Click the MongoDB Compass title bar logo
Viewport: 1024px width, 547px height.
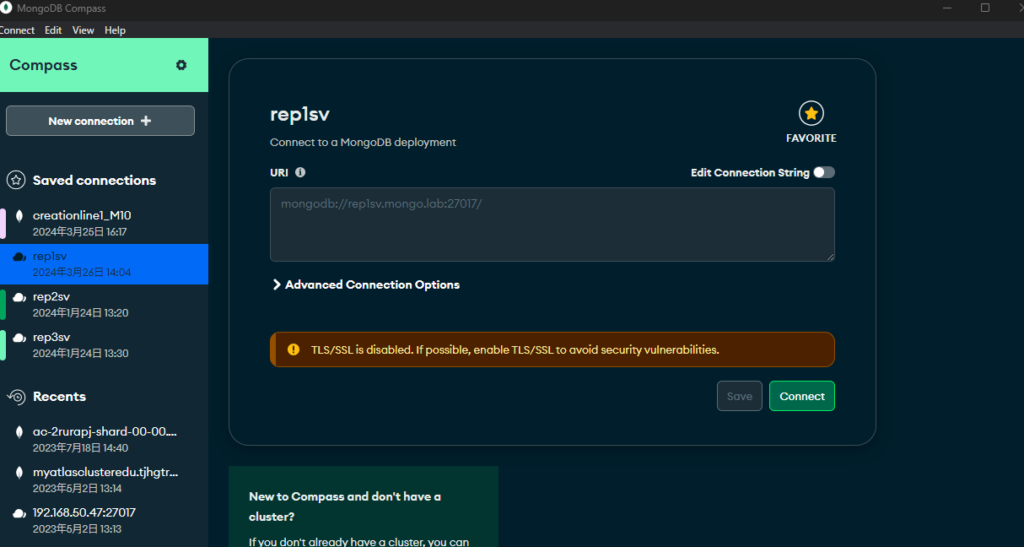(x=6, y=8)
